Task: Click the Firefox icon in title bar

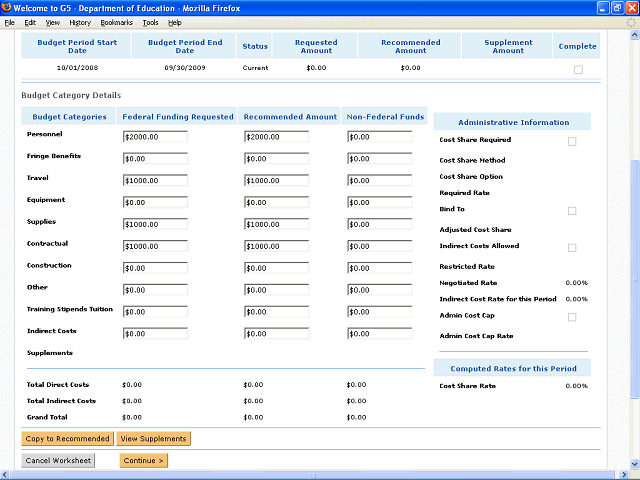Action: coord(7,7)
